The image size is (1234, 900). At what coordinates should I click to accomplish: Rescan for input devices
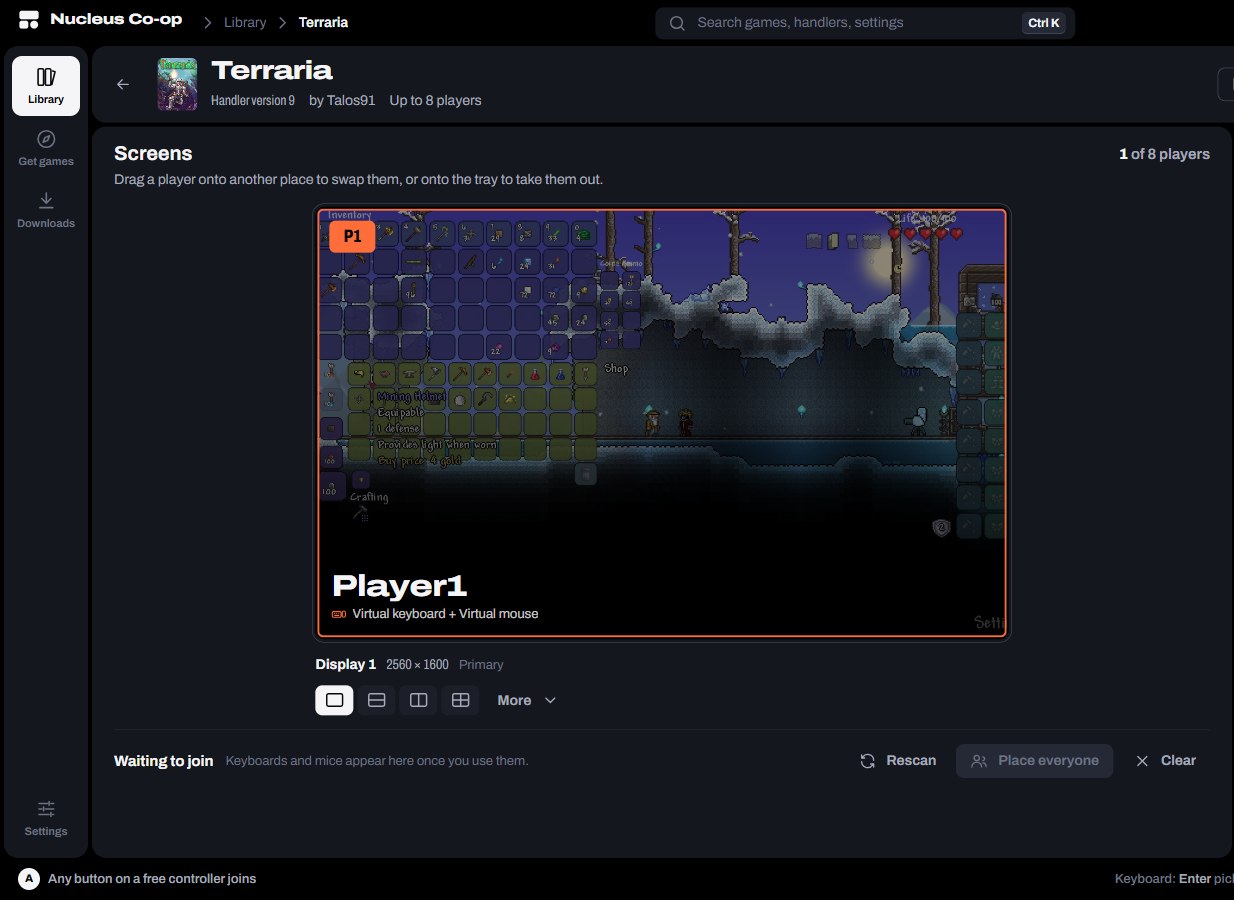pos(898,761)
